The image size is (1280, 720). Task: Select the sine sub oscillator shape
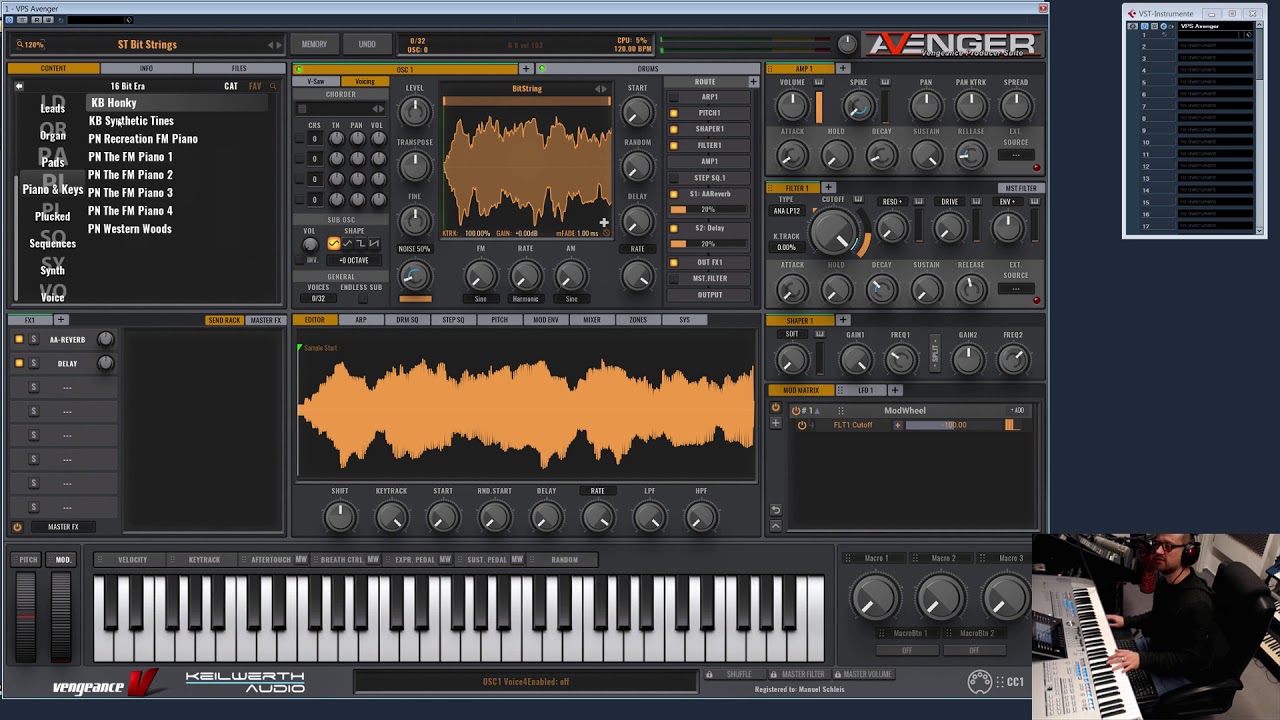pos(334,243)
